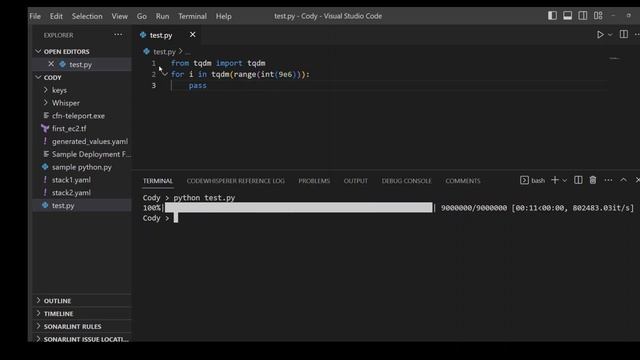Open Sample Deployment file
Image resolution: width=640 pixels, height=360 pixels.
pos(82,154)
